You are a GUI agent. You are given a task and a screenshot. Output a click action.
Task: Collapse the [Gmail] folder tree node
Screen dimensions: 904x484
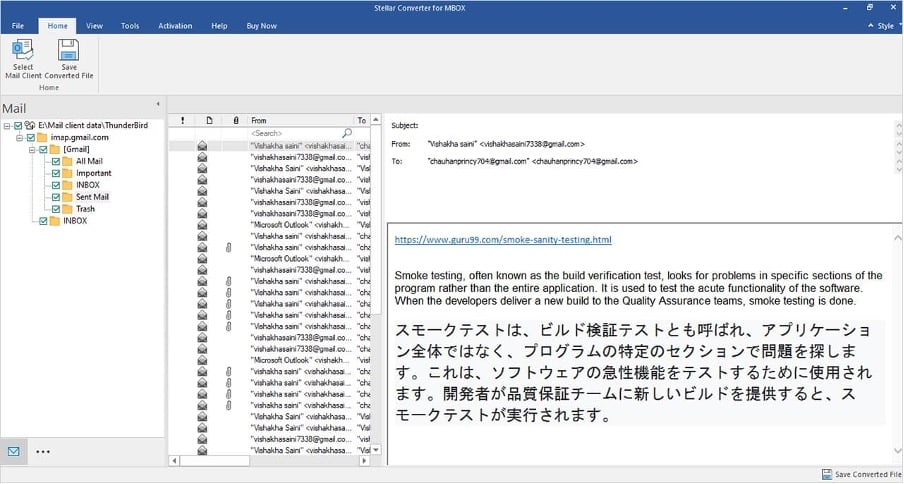pos(32,149)
